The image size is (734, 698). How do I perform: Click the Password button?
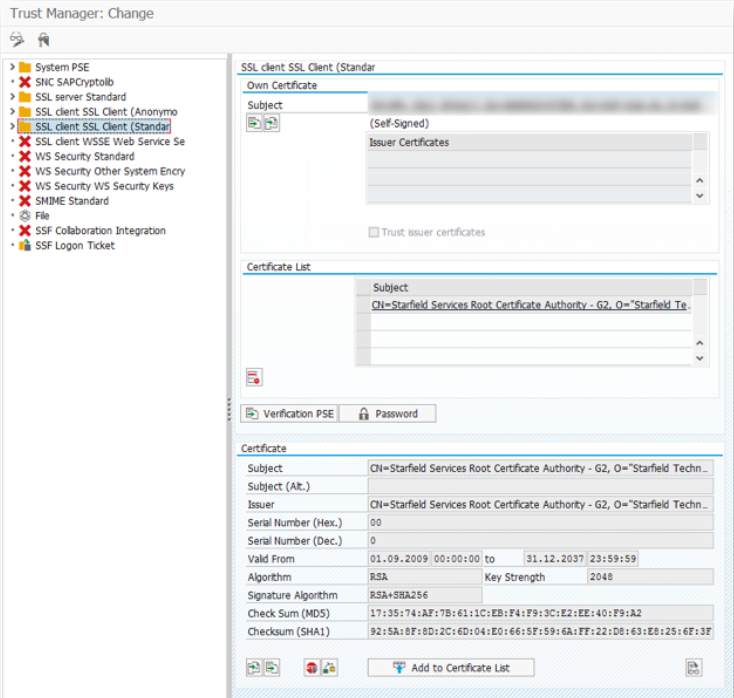387,414
